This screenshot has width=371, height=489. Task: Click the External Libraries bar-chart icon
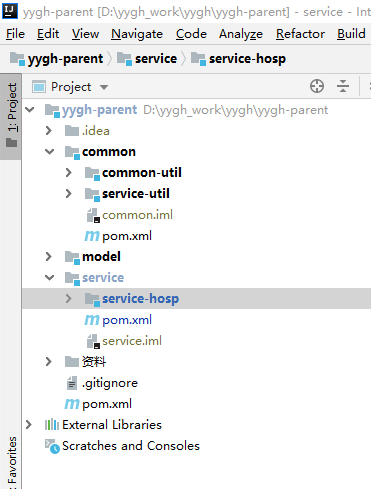(x=52, y=425)
